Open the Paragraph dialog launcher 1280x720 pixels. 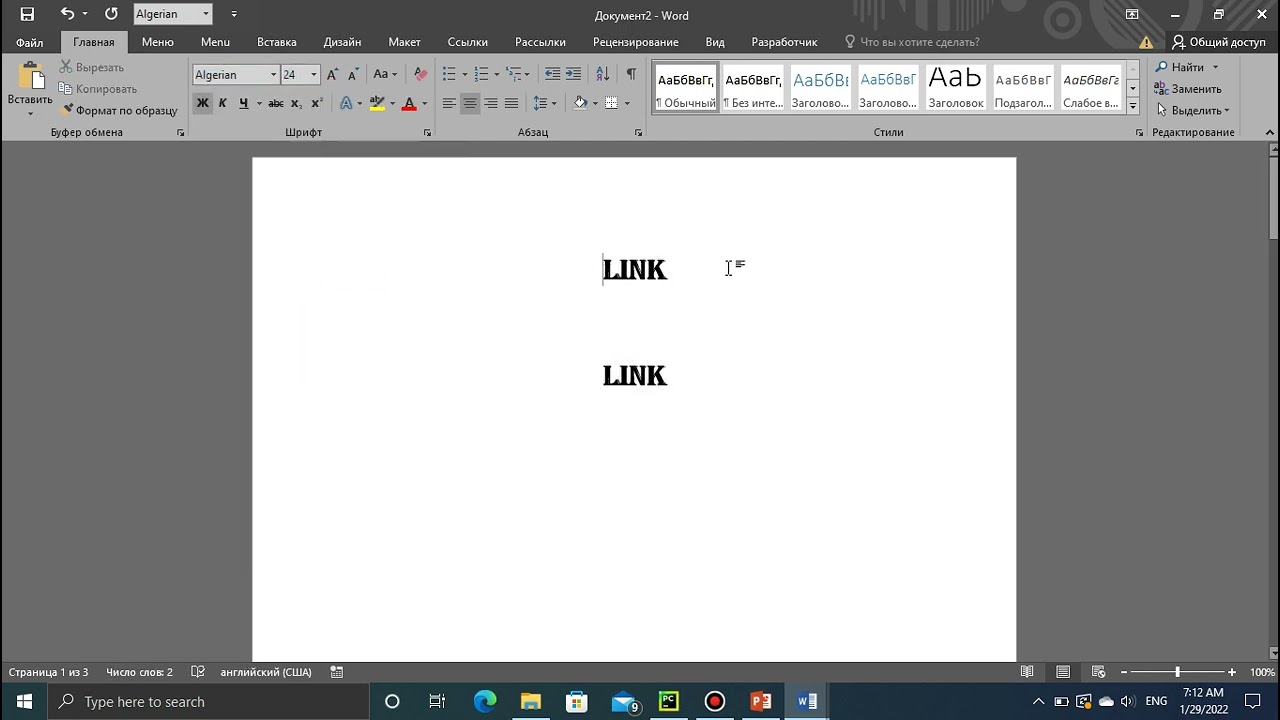click(638, 132)
